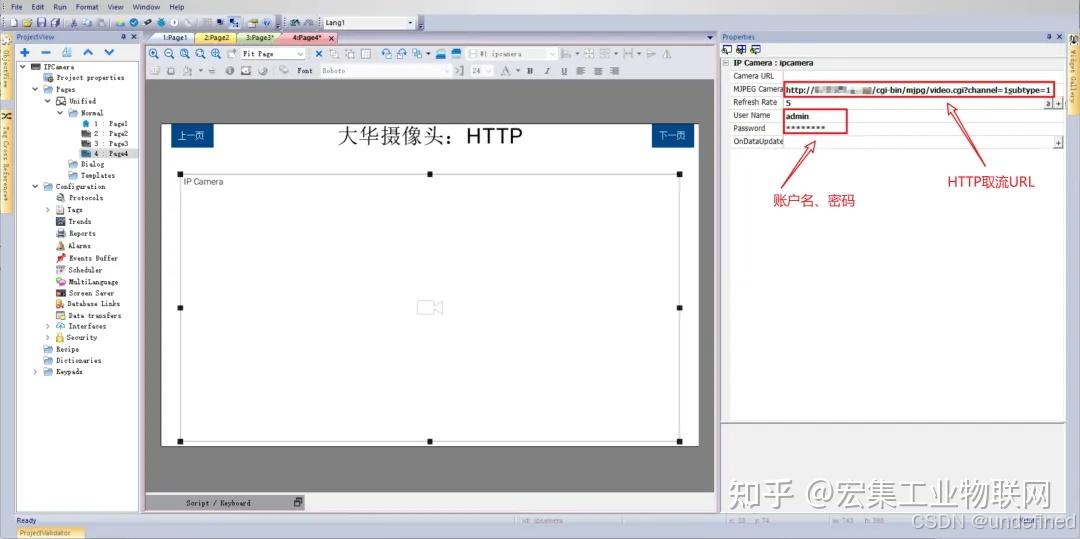
Task: Open the Window menu
Action: [x=146, y=7]
